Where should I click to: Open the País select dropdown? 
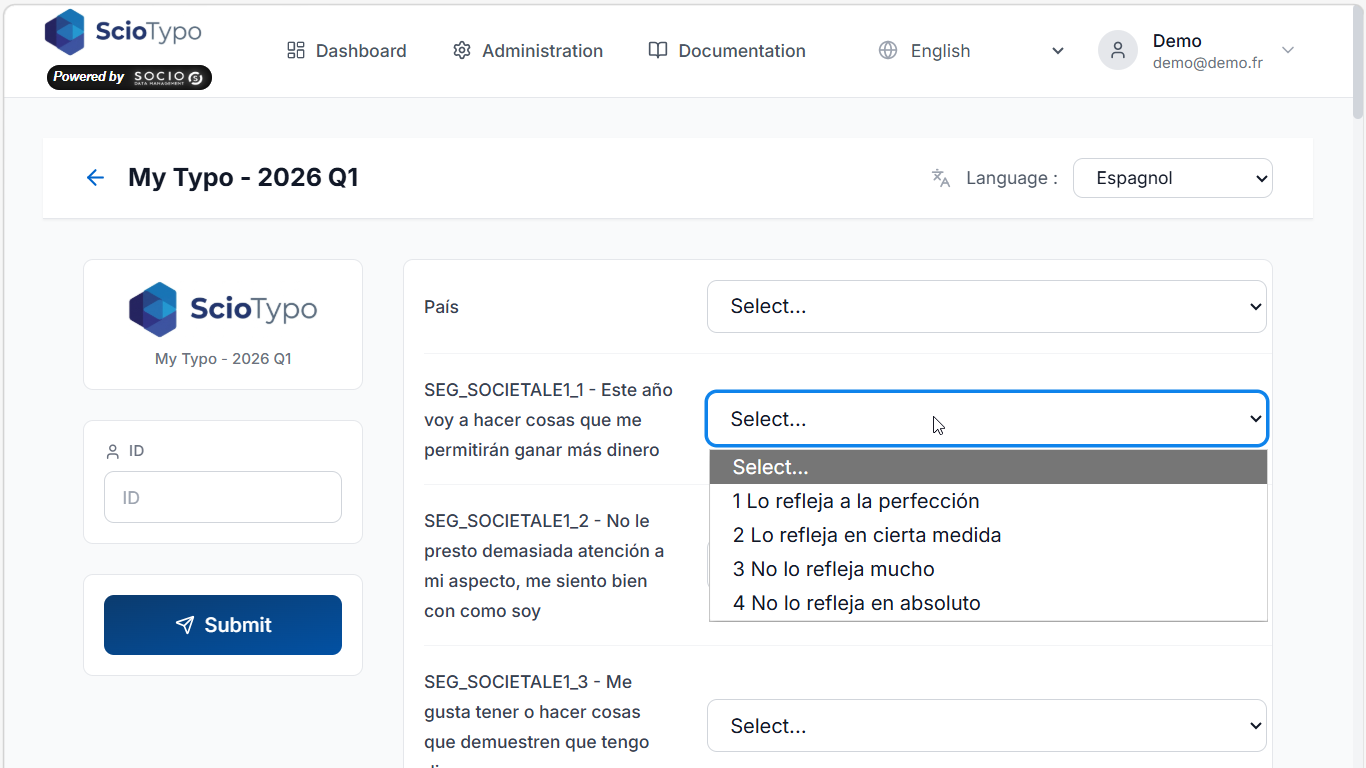point(987,306)
